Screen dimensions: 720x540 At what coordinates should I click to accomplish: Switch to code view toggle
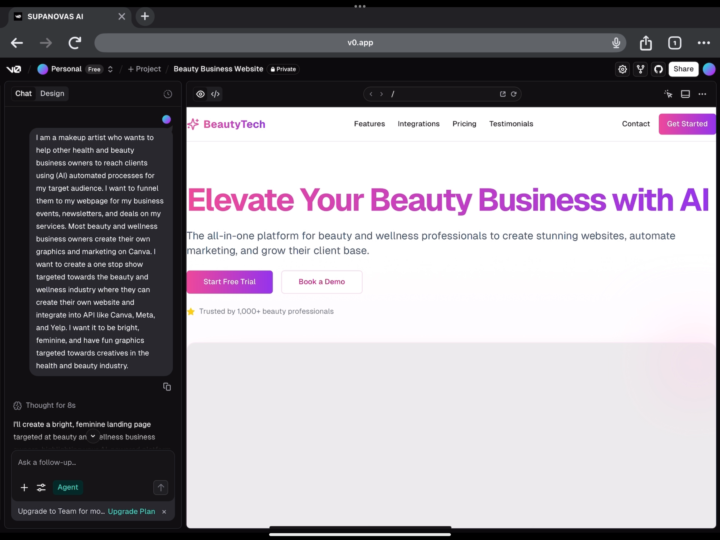pyautogui.click(x=215, y=94)
